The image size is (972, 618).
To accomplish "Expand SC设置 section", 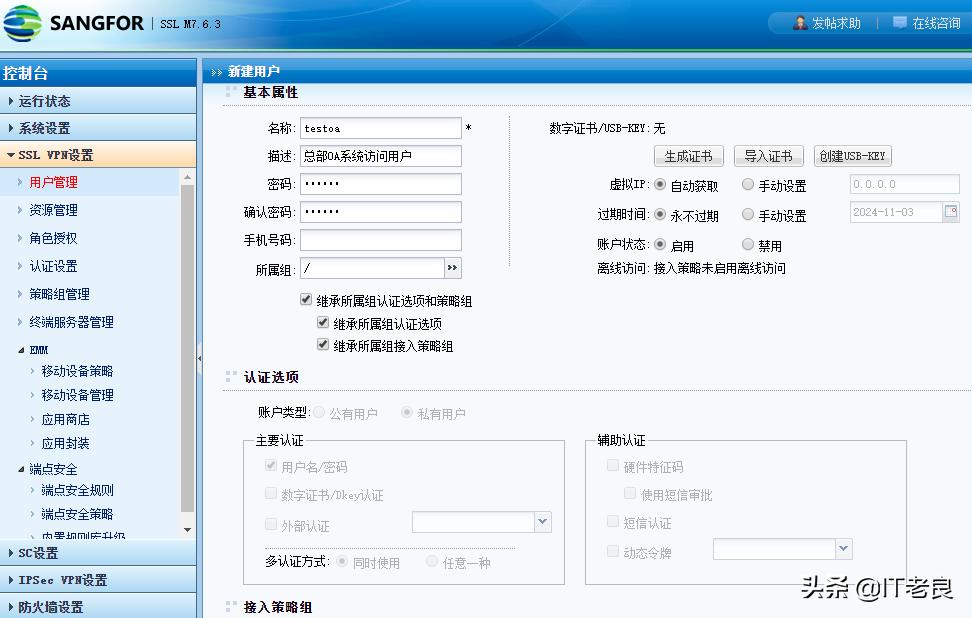I will click(x=98, y=553).
